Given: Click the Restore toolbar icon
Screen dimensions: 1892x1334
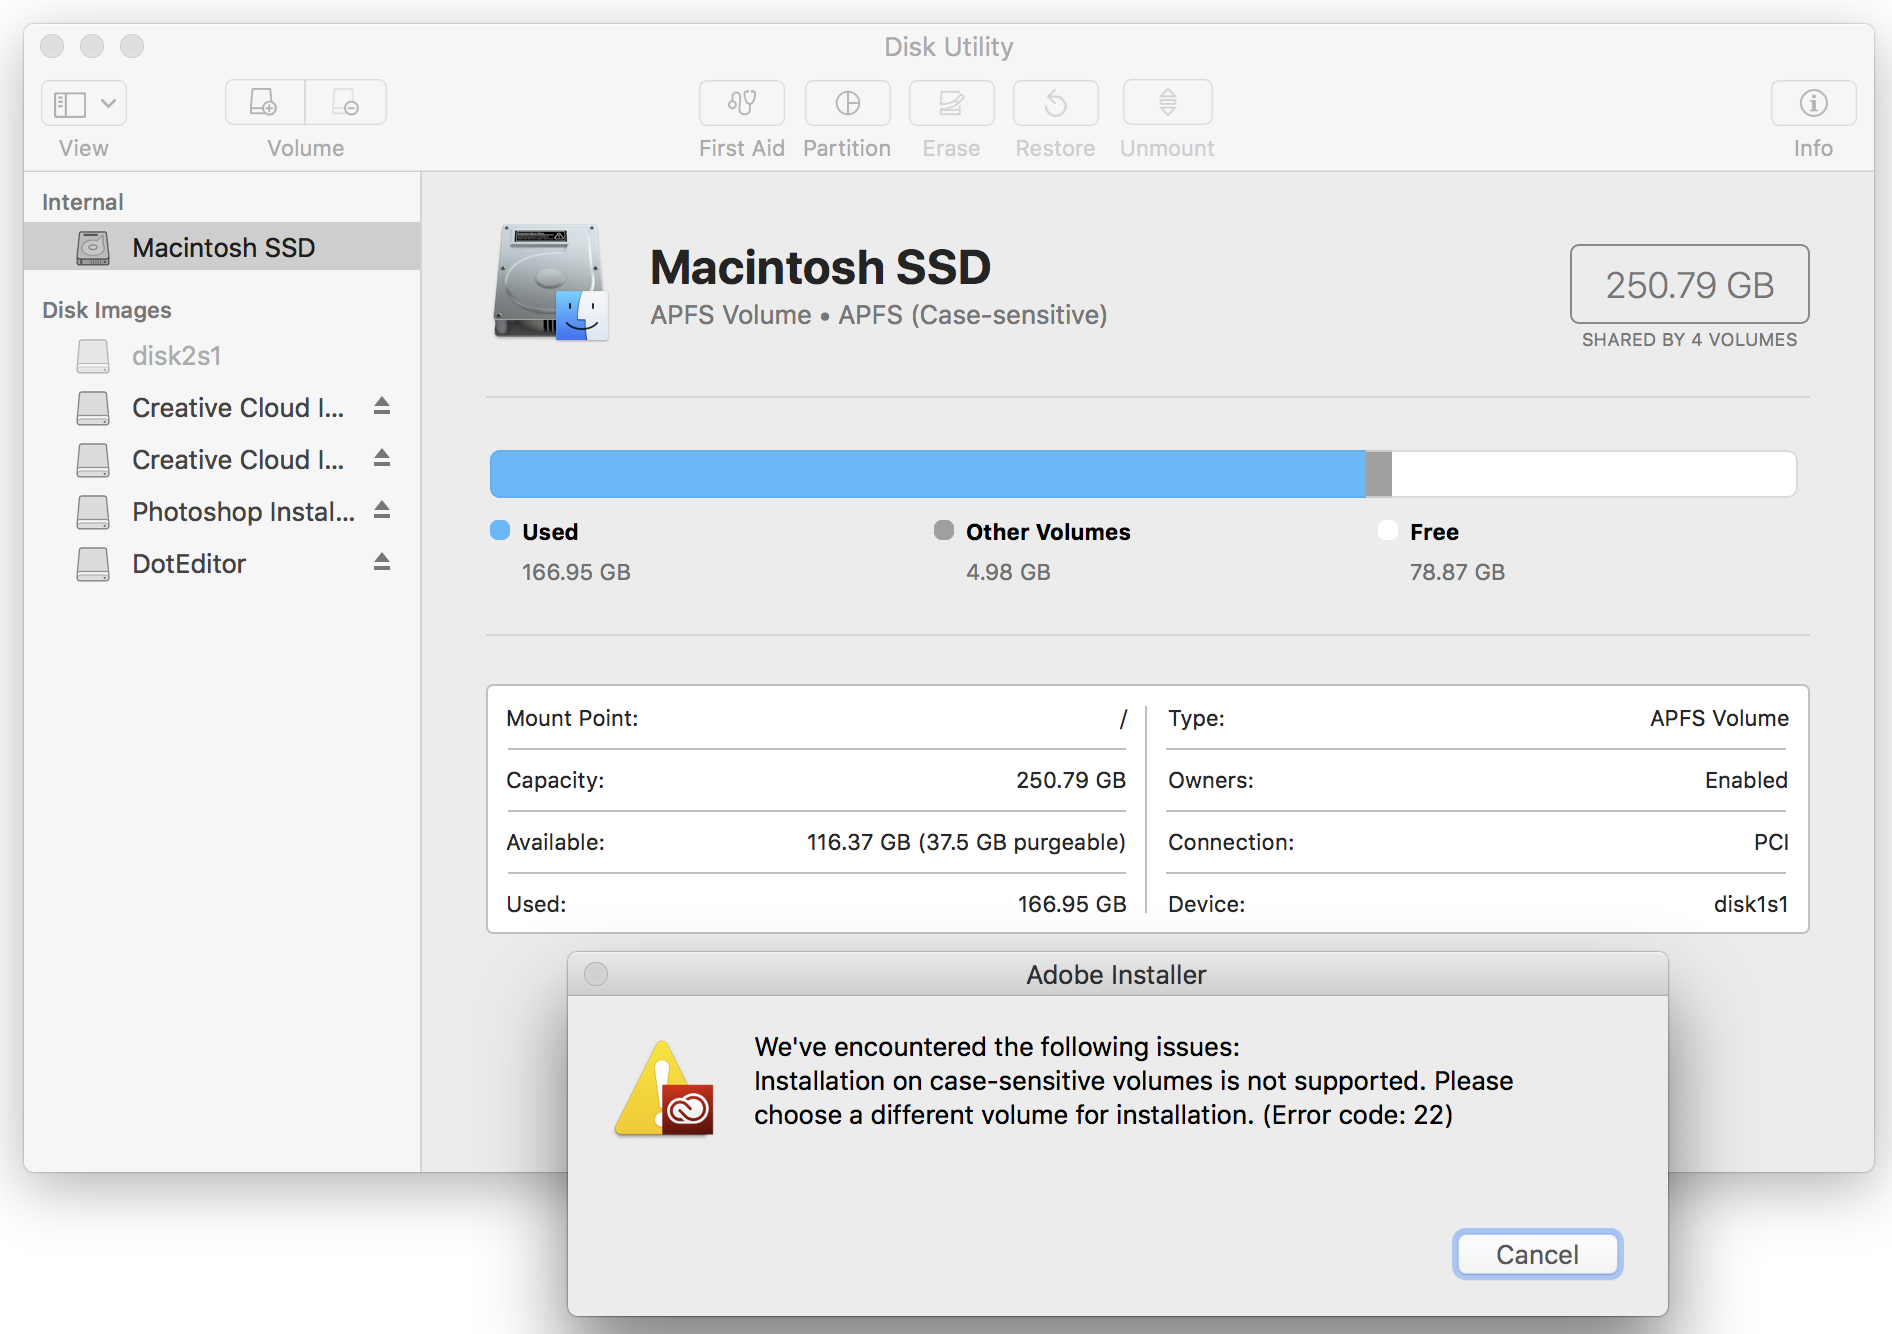Looking at the screenshot, I should (x=1056, y=103).
